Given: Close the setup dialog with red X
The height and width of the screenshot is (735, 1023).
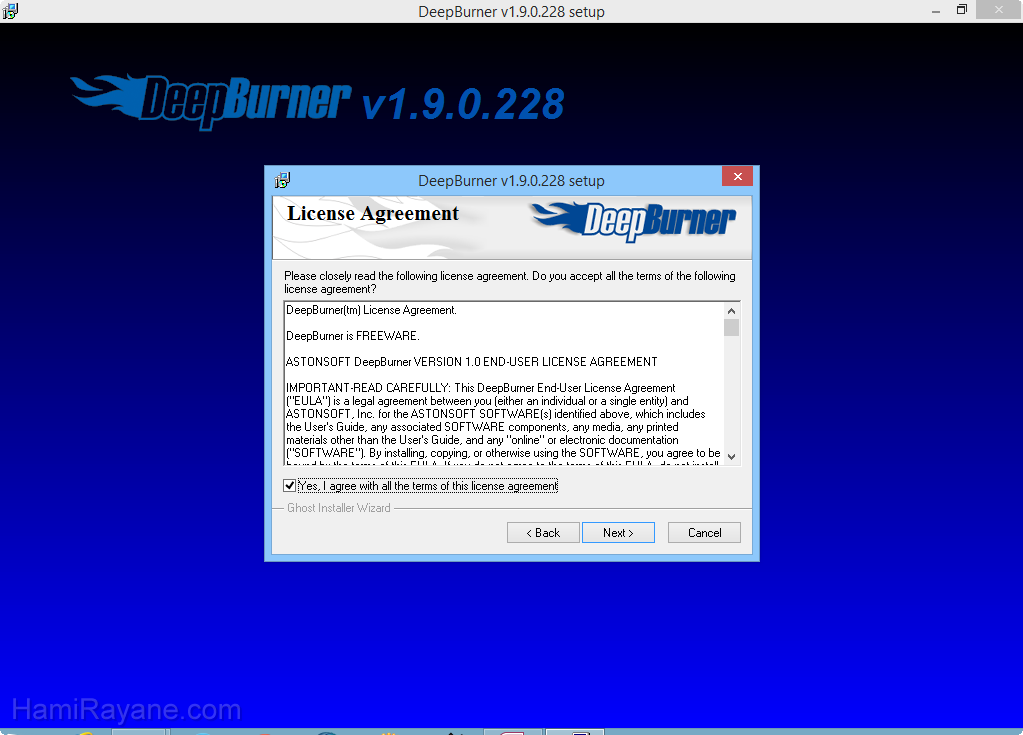Looking at the screenshot, I should [x=737, y=176].
